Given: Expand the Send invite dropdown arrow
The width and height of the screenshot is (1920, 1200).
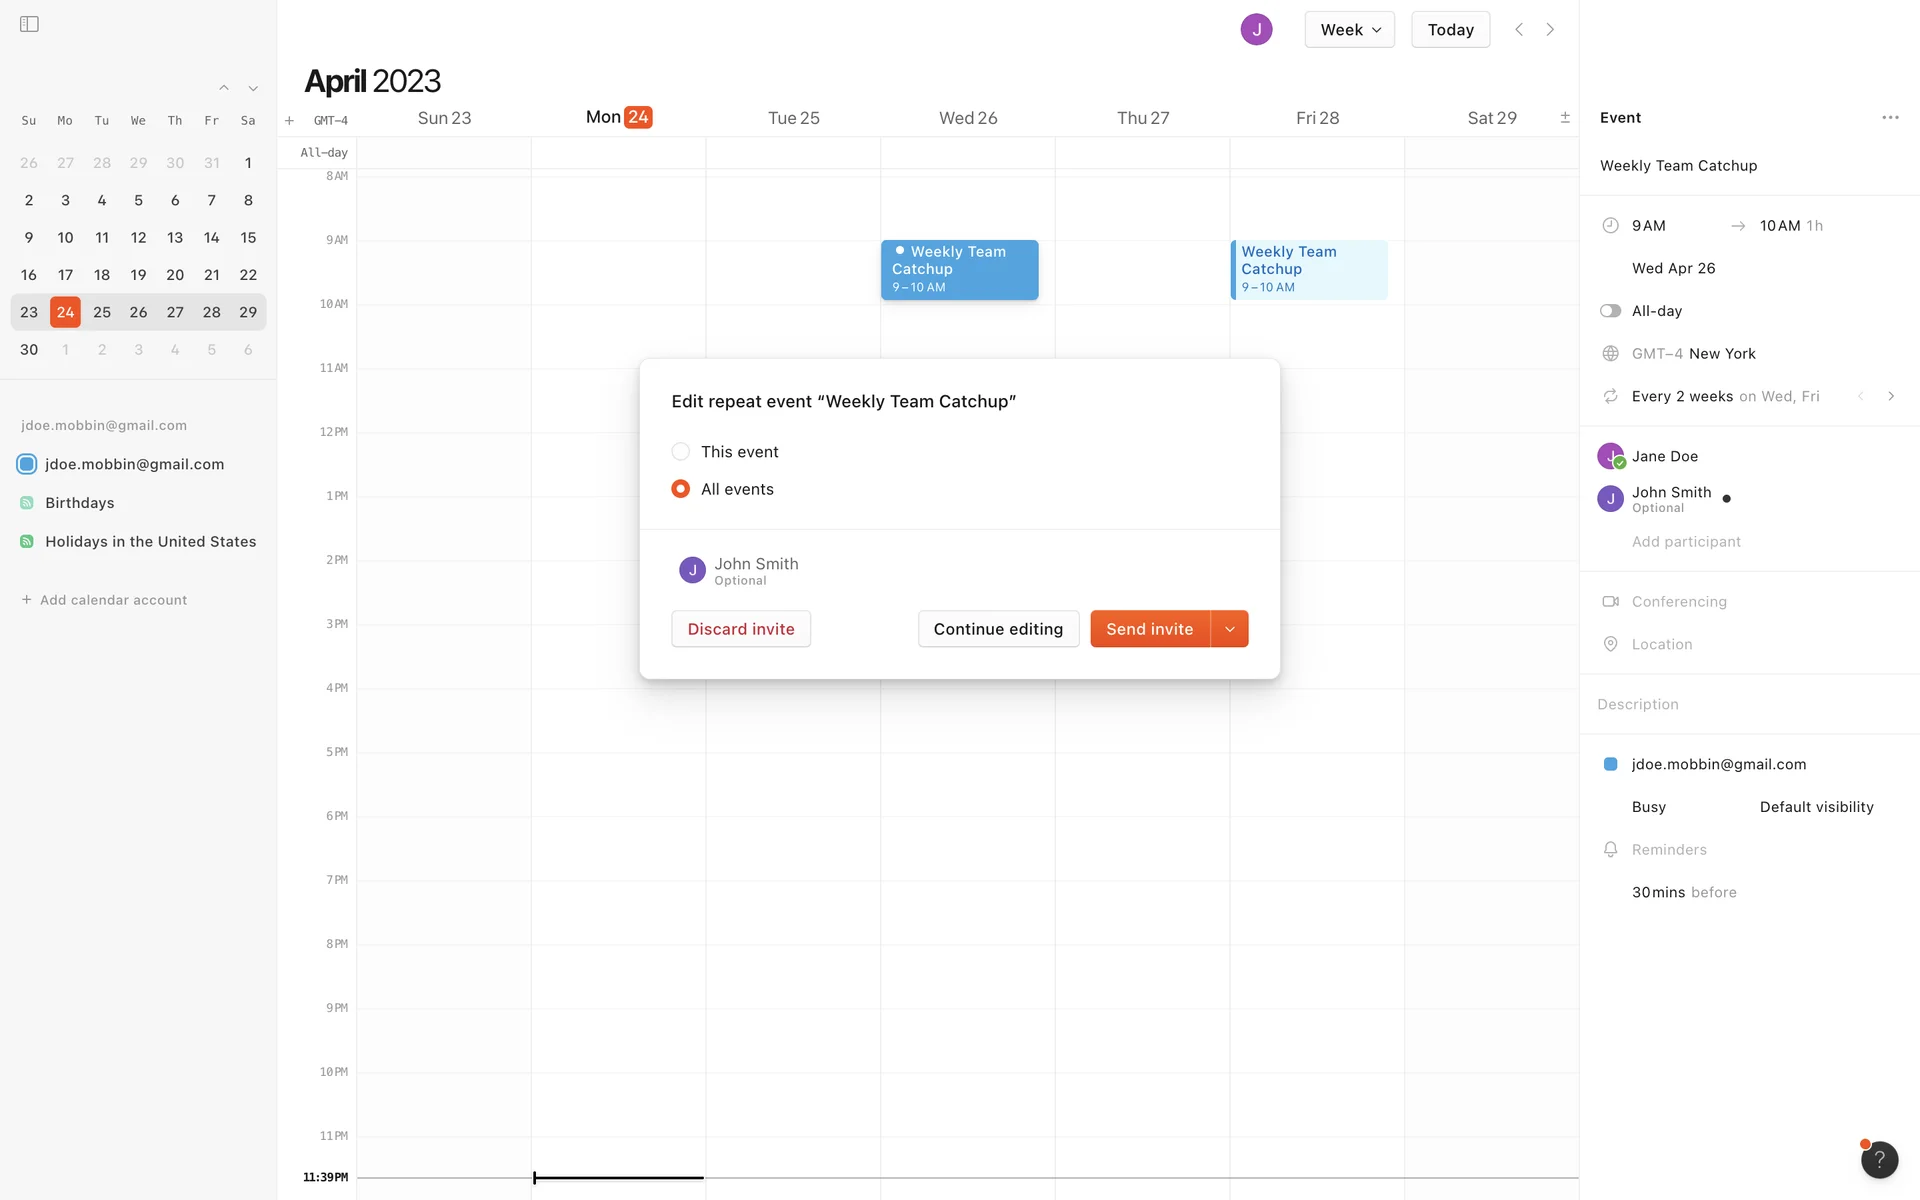Looking at the screenshot, I should pyautogui.click(x=1230, y=629).
